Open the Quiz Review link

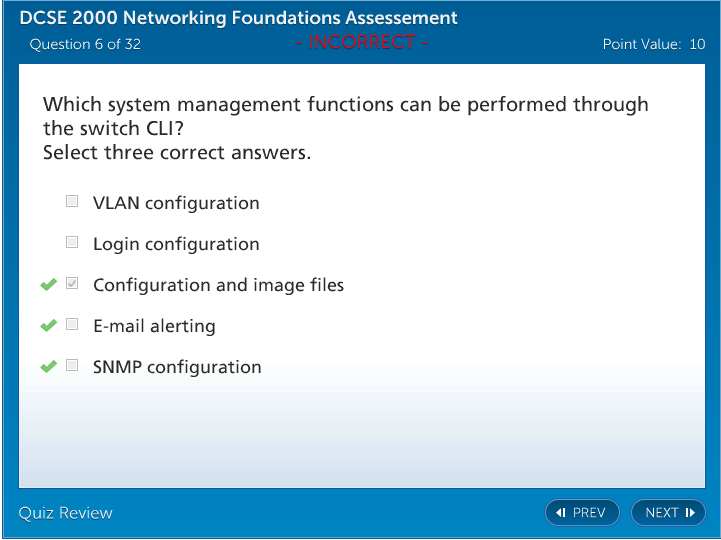66,513
